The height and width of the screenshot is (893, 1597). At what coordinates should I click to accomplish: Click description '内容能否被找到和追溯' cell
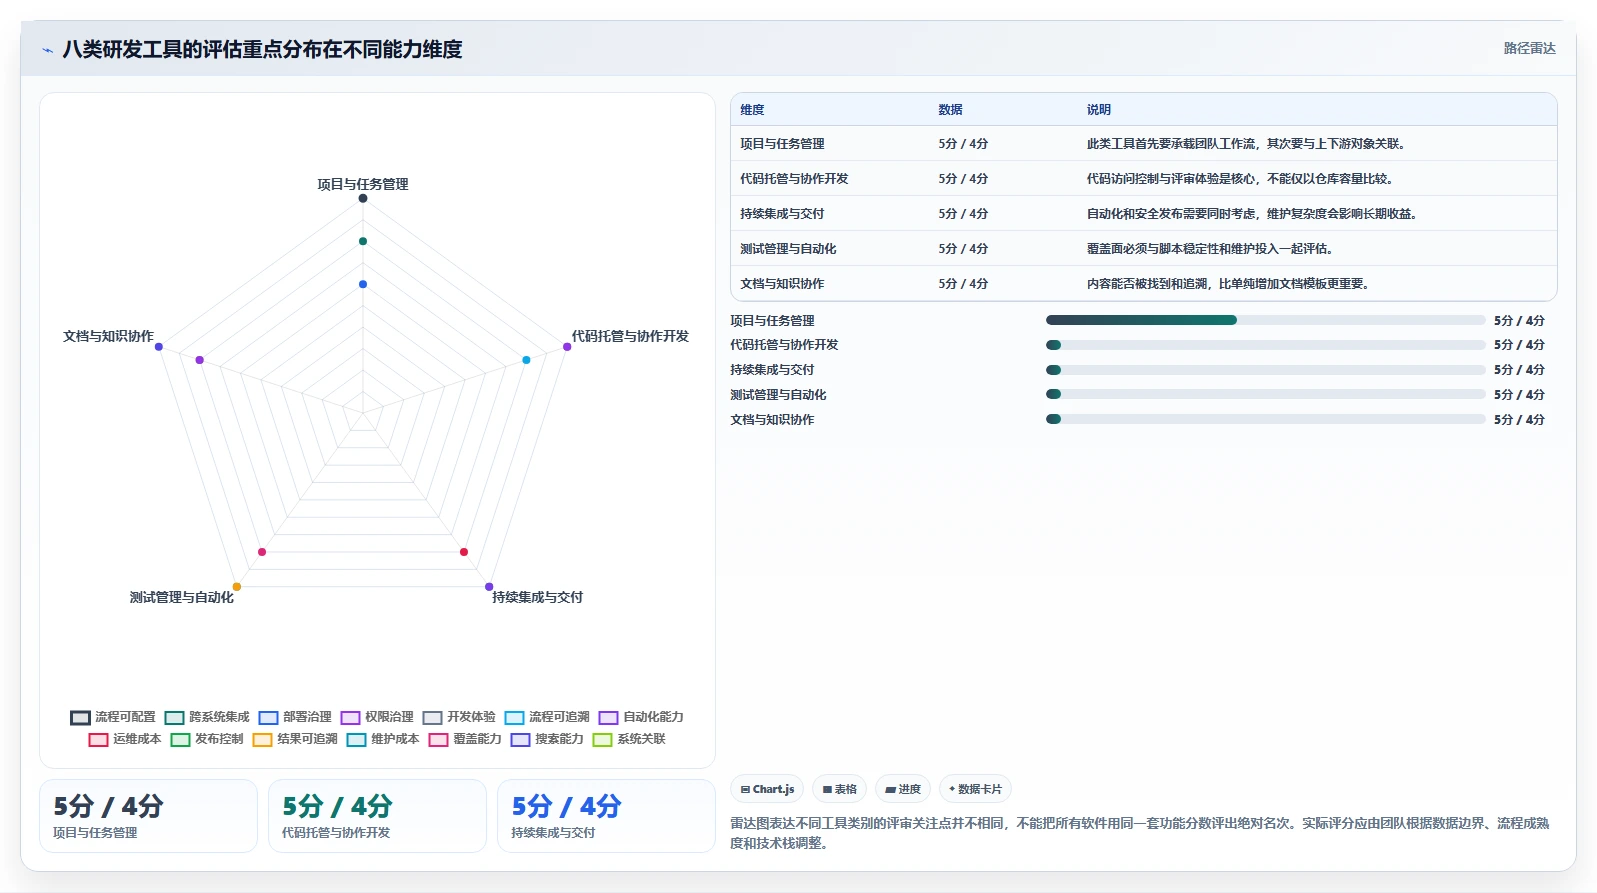1230,284
